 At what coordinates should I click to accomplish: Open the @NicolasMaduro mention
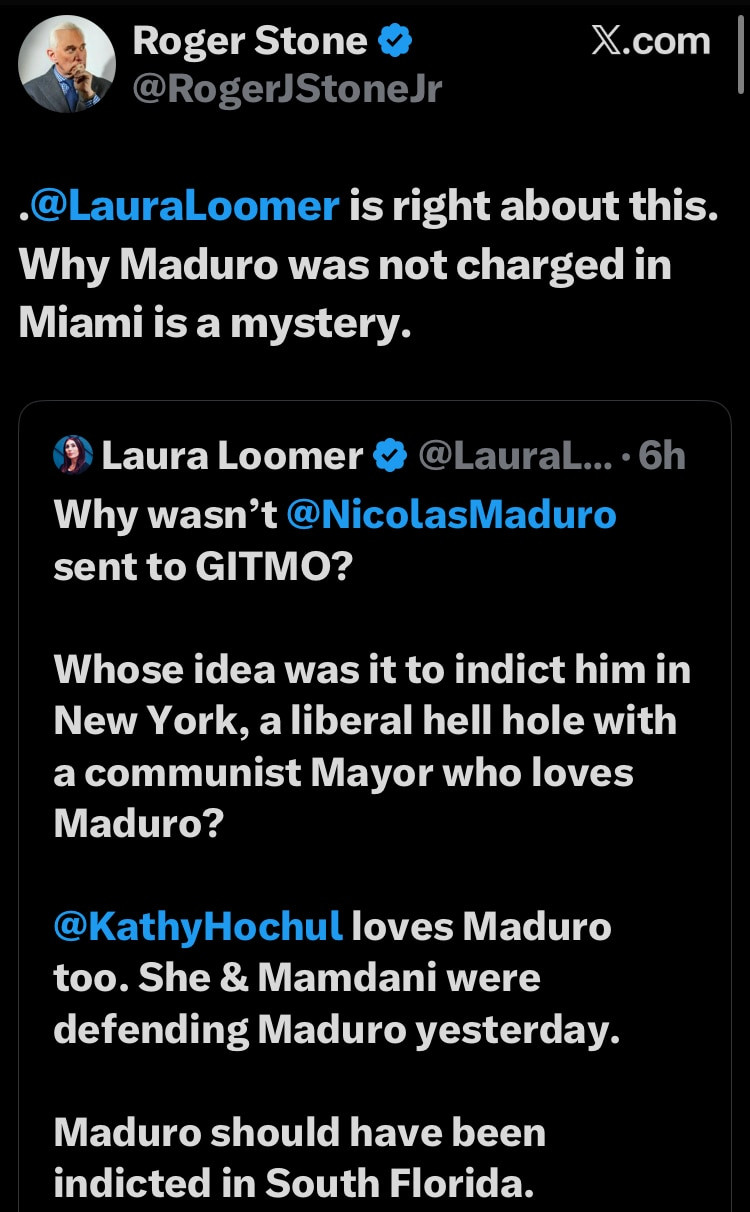pos(451,514)
